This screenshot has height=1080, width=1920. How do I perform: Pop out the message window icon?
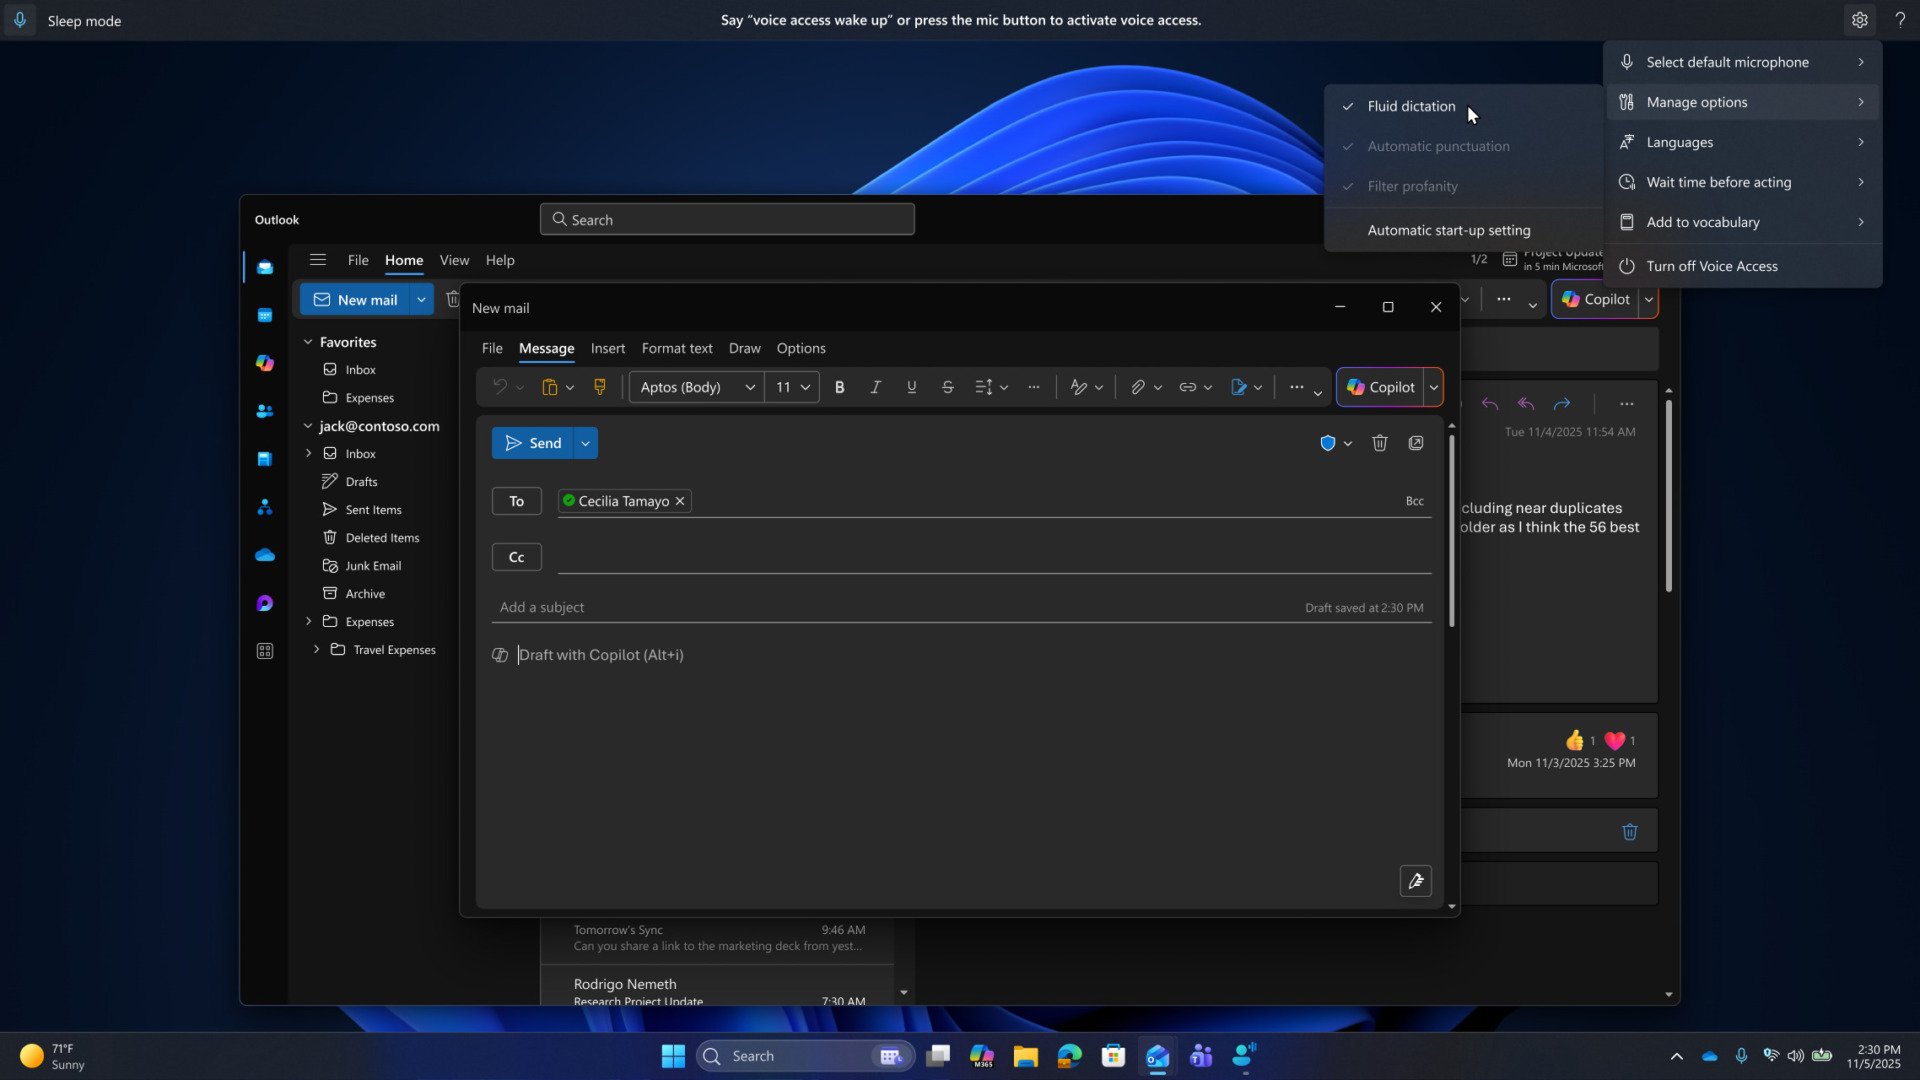point(1416,443)
